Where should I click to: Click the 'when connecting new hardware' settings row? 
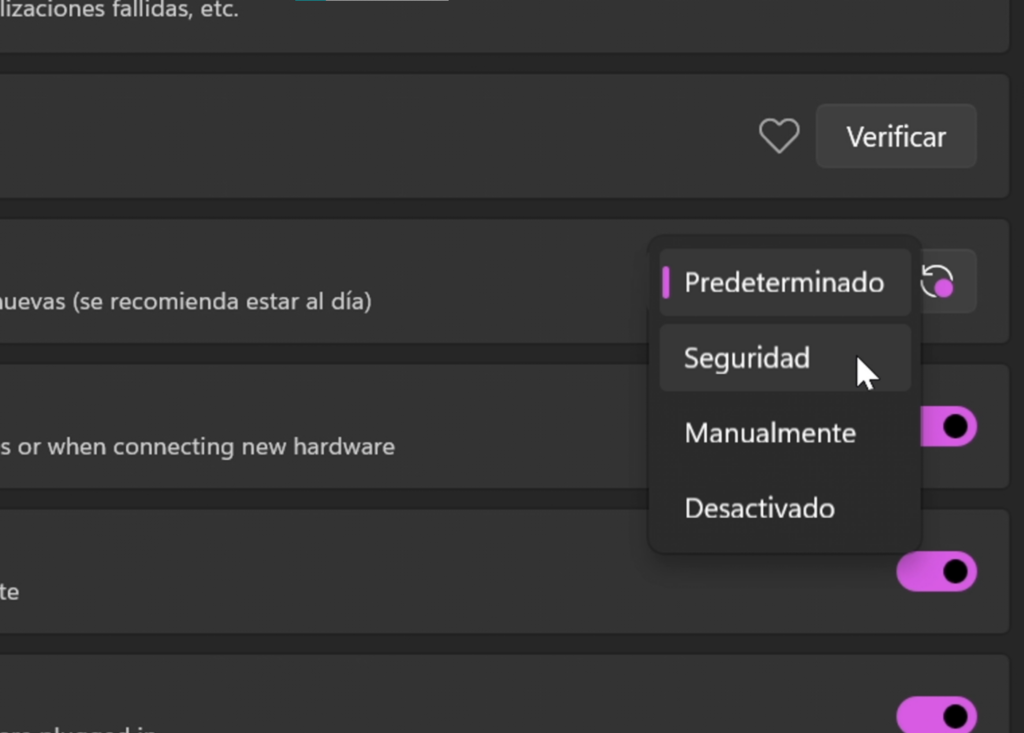point(300,447)
